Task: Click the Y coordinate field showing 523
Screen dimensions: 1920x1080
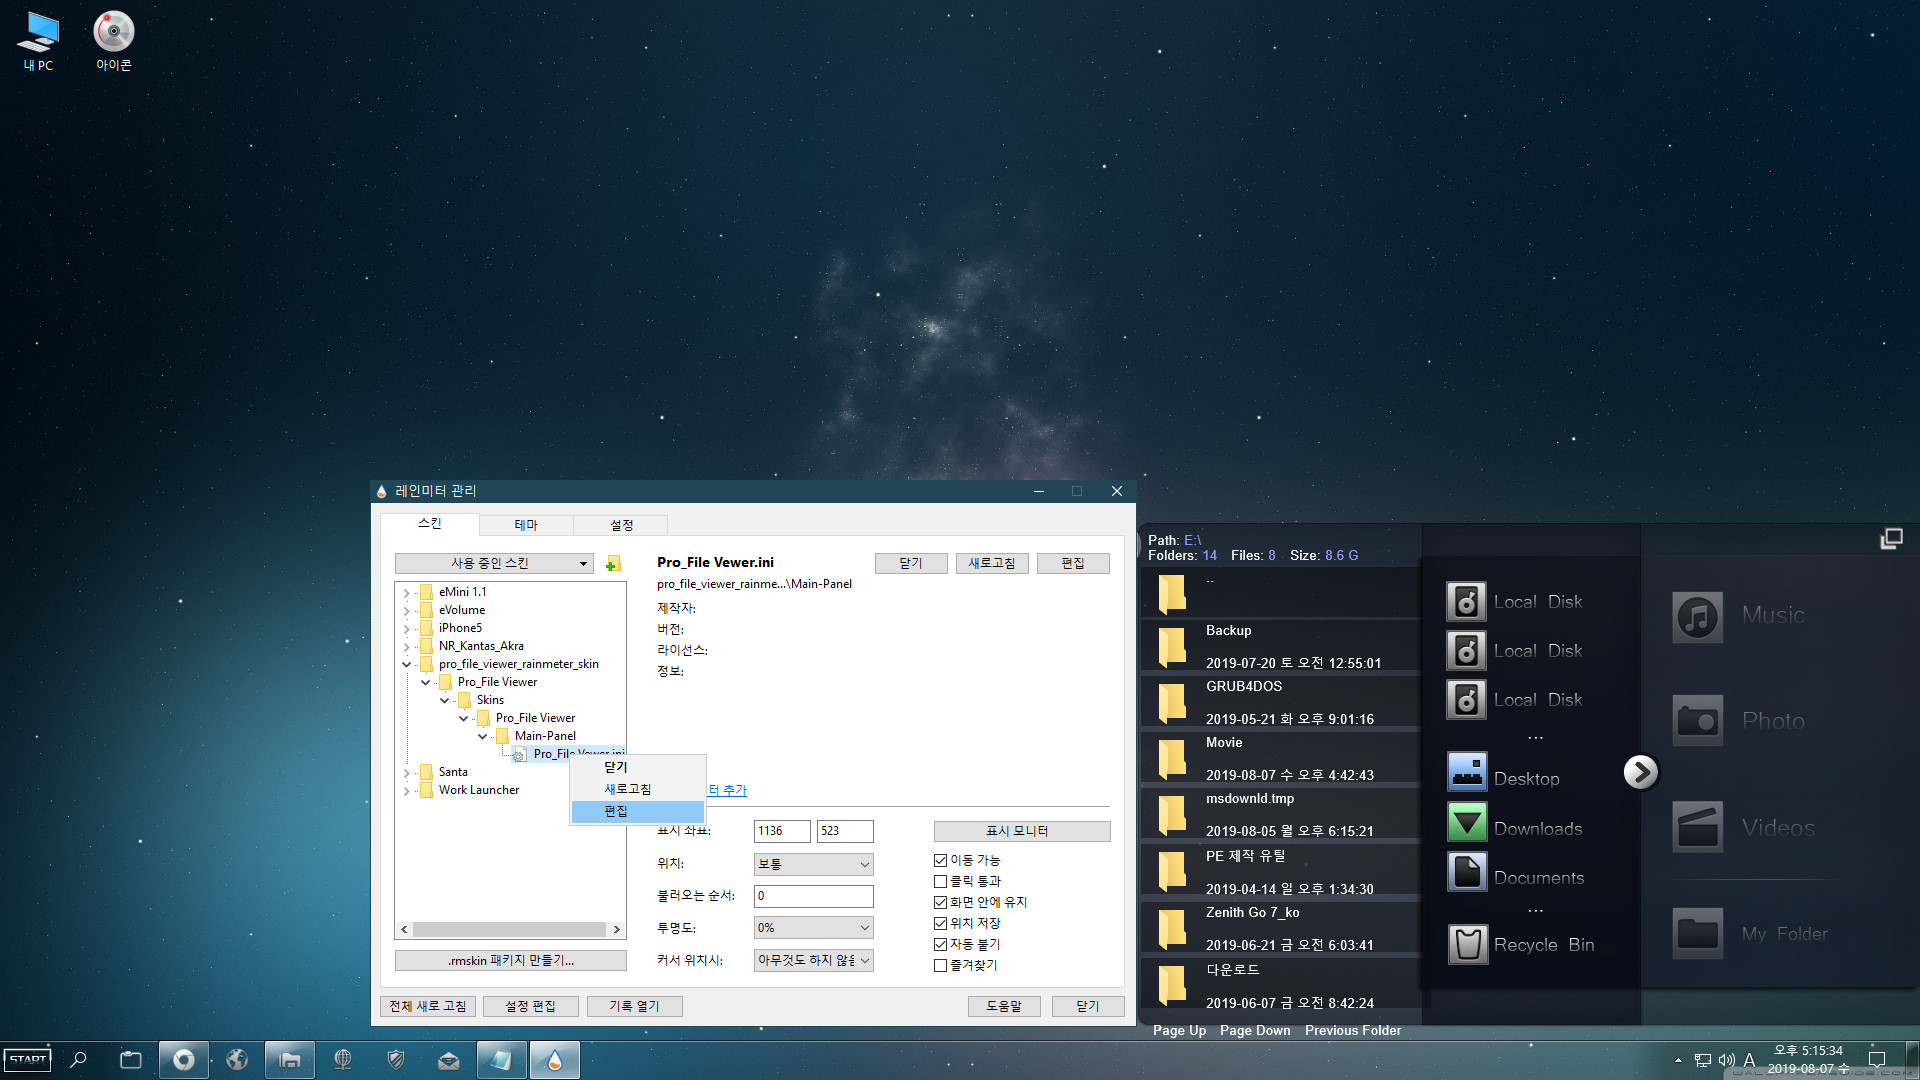Action: point(845,831)
